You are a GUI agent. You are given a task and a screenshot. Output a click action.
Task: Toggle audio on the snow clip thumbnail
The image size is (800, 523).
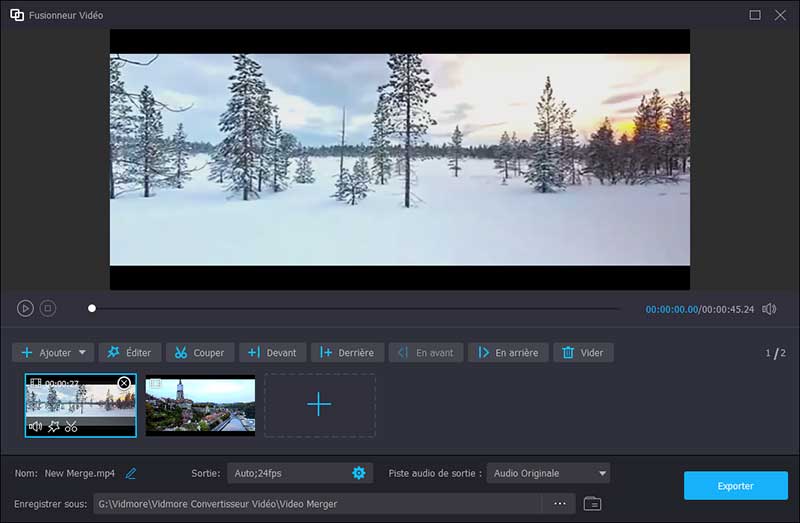36,427
